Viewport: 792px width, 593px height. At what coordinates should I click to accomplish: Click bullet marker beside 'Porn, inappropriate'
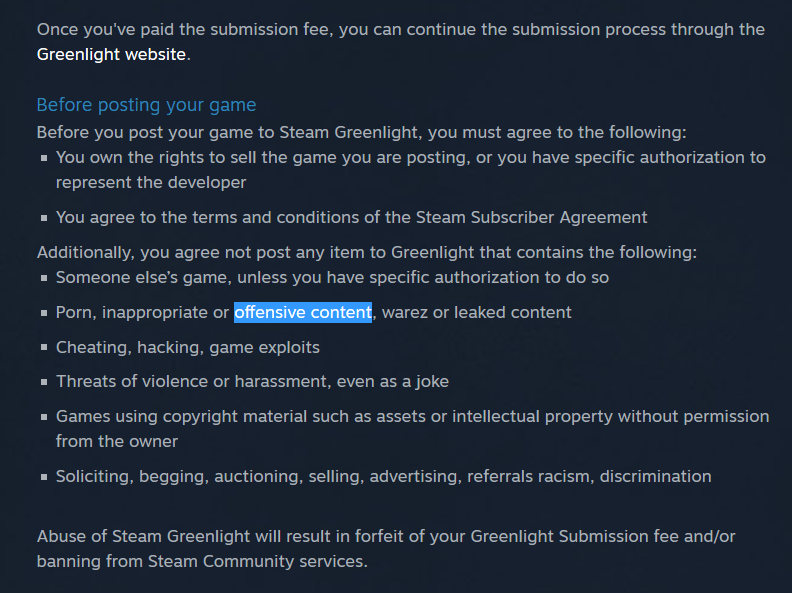pyautogui.click(x=44, y=313)
